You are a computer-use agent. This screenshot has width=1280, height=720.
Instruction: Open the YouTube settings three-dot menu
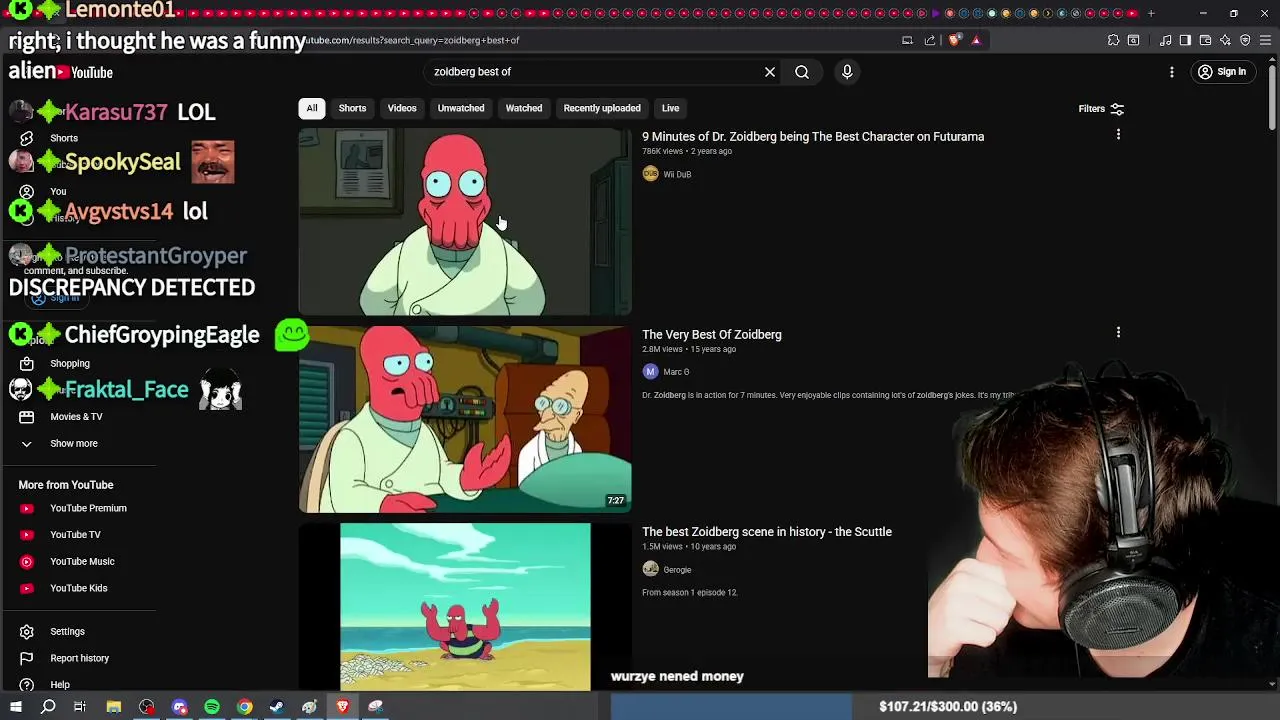pos(1172,72)
